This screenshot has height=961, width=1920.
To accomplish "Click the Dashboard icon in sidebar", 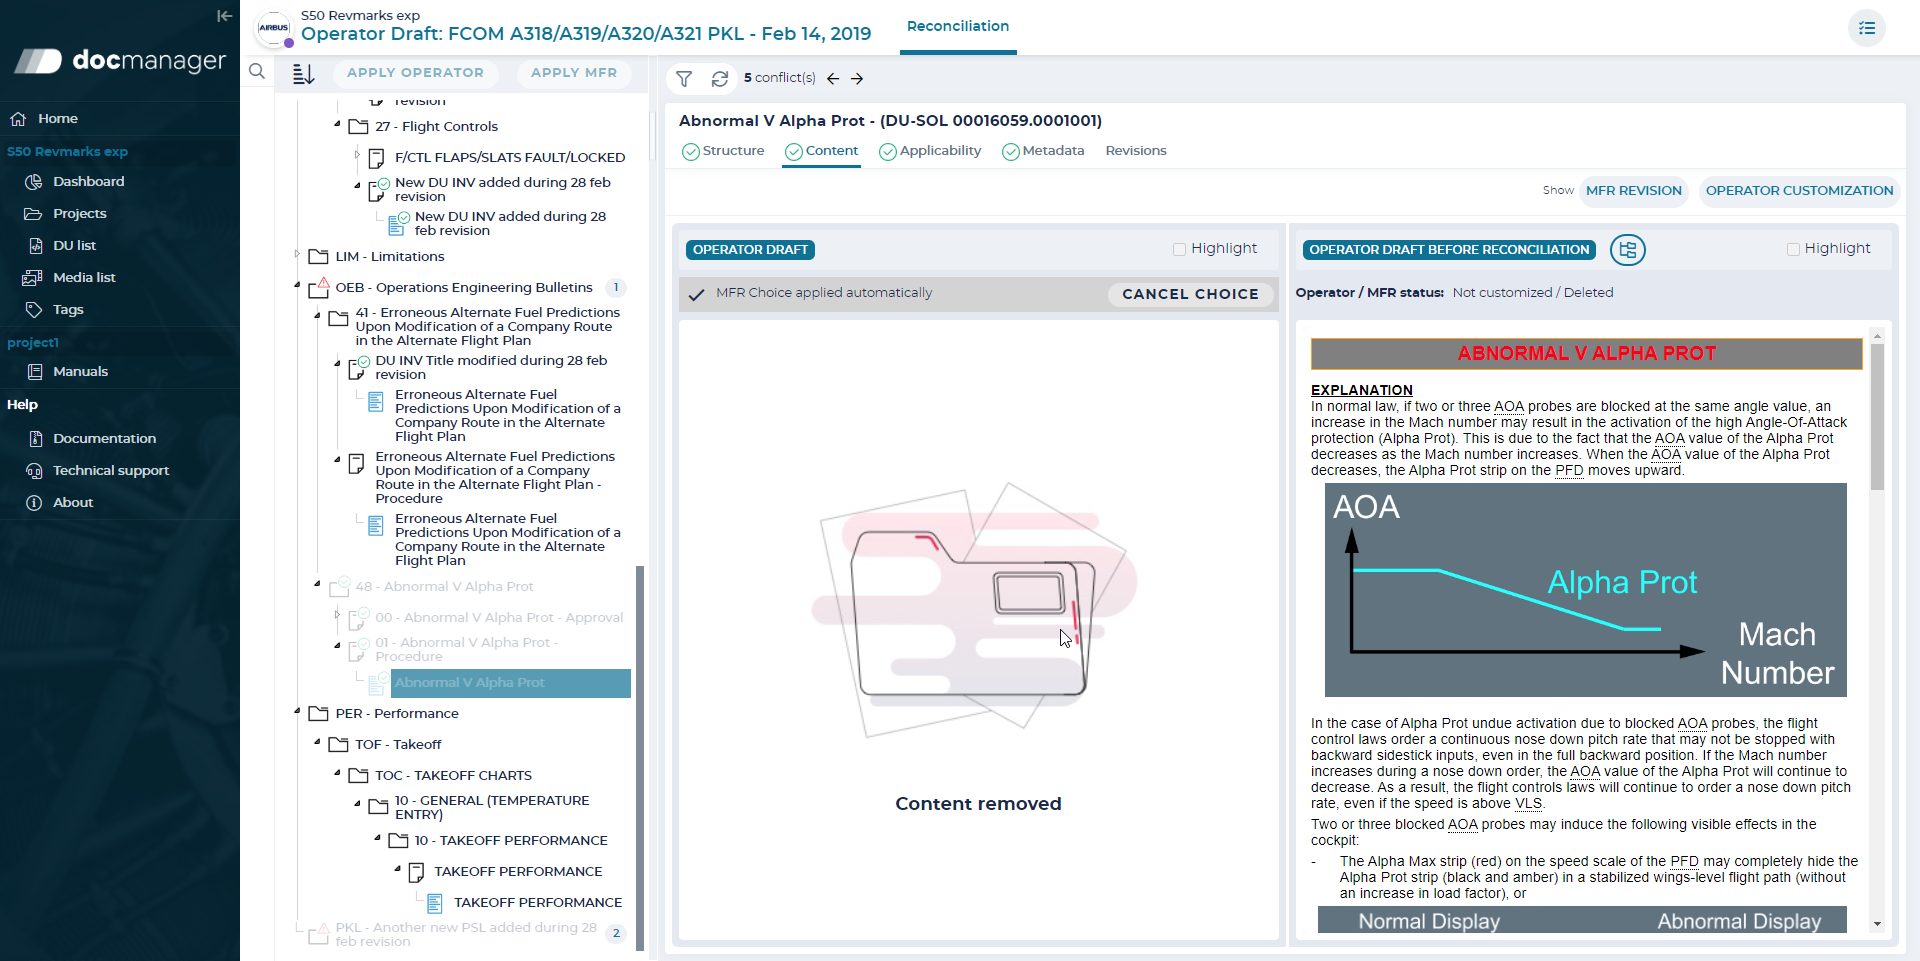I will coord(34,182).
